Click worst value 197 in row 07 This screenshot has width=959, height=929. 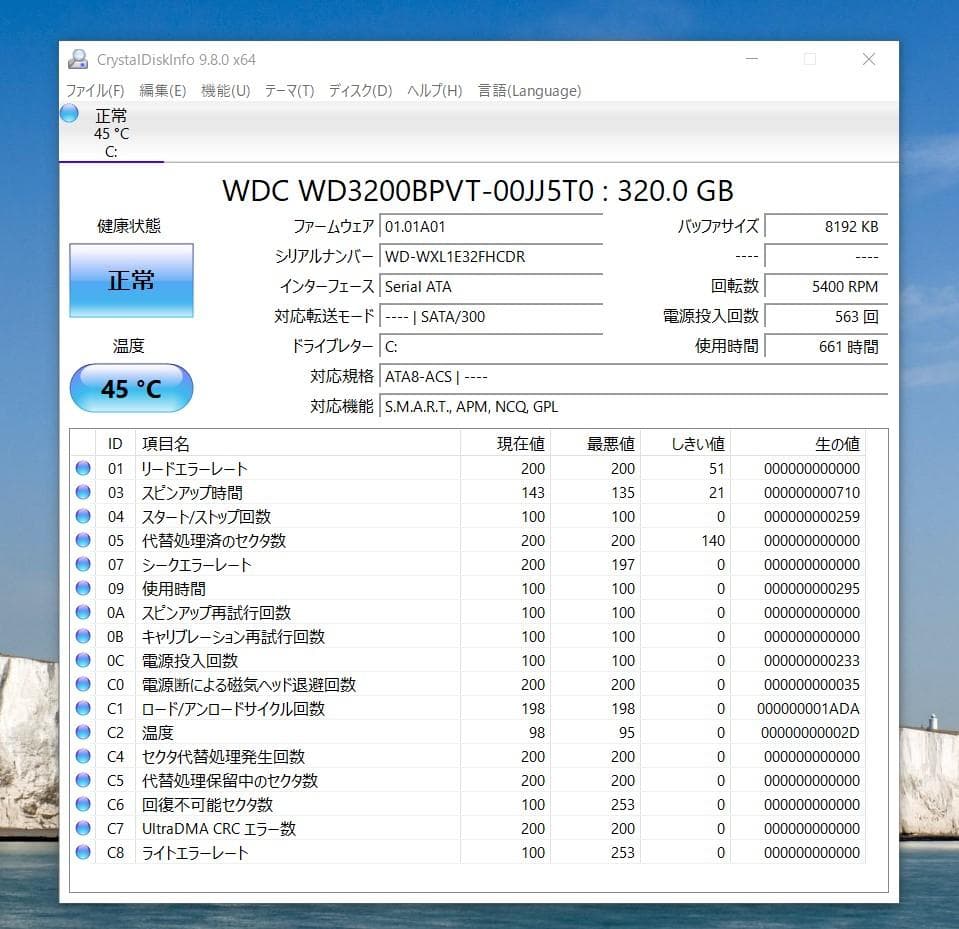623,564
